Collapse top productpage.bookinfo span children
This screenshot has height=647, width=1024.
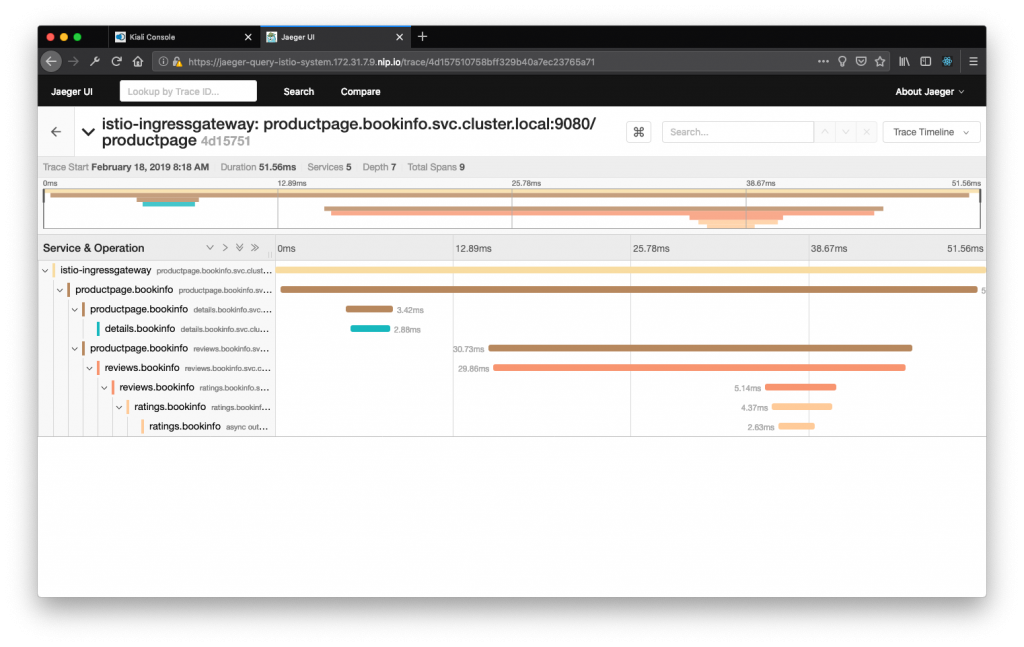tap(59, 290)
